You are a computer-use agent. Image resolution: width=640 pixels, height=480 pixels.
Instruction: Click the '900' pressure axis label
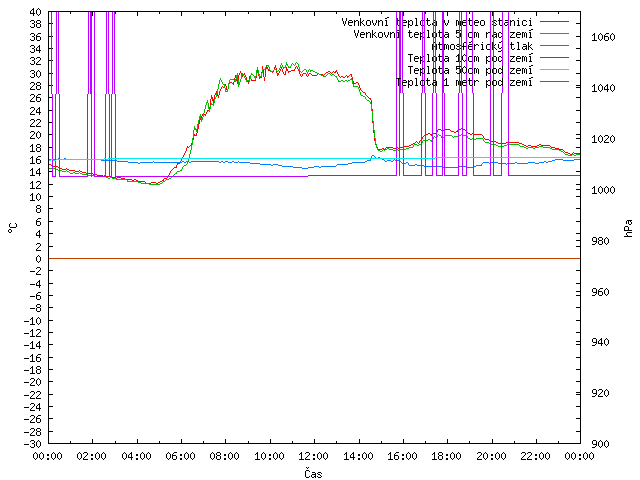pyautogui.click(x=600, y=444)
